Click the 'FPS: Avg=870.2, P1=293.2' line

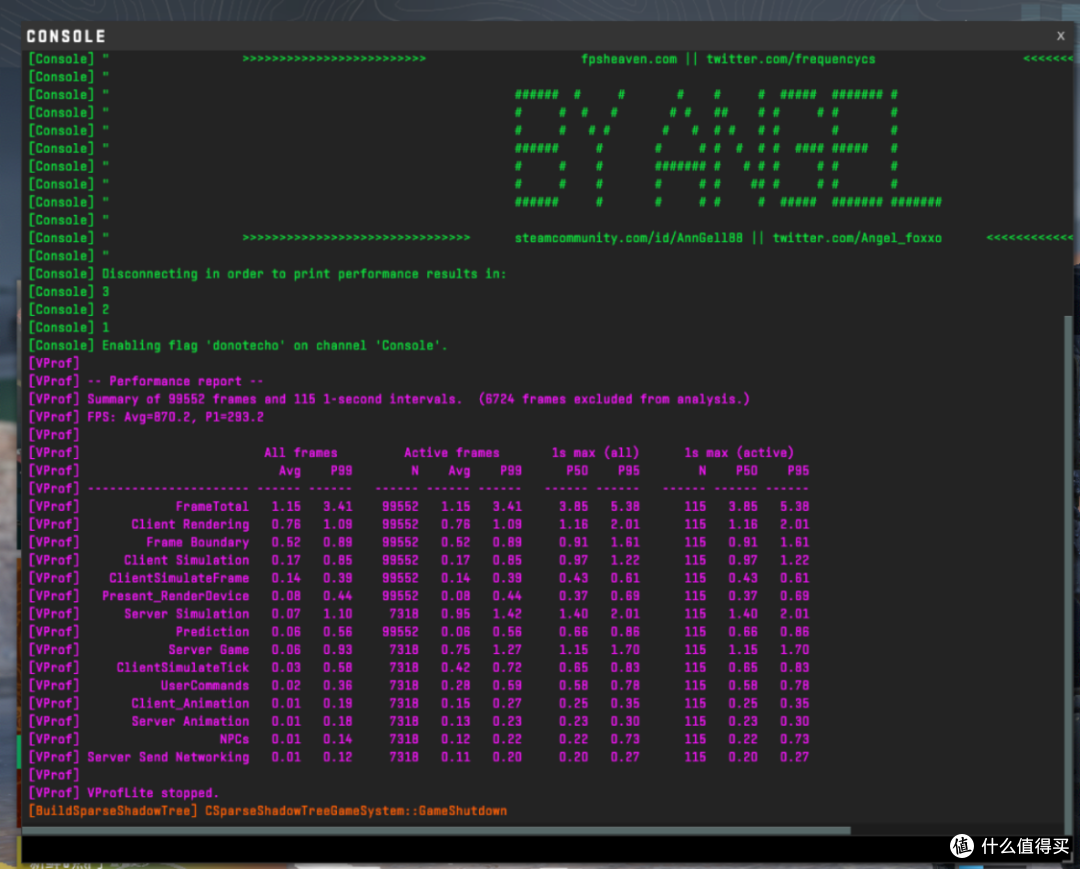coord(175,417)
